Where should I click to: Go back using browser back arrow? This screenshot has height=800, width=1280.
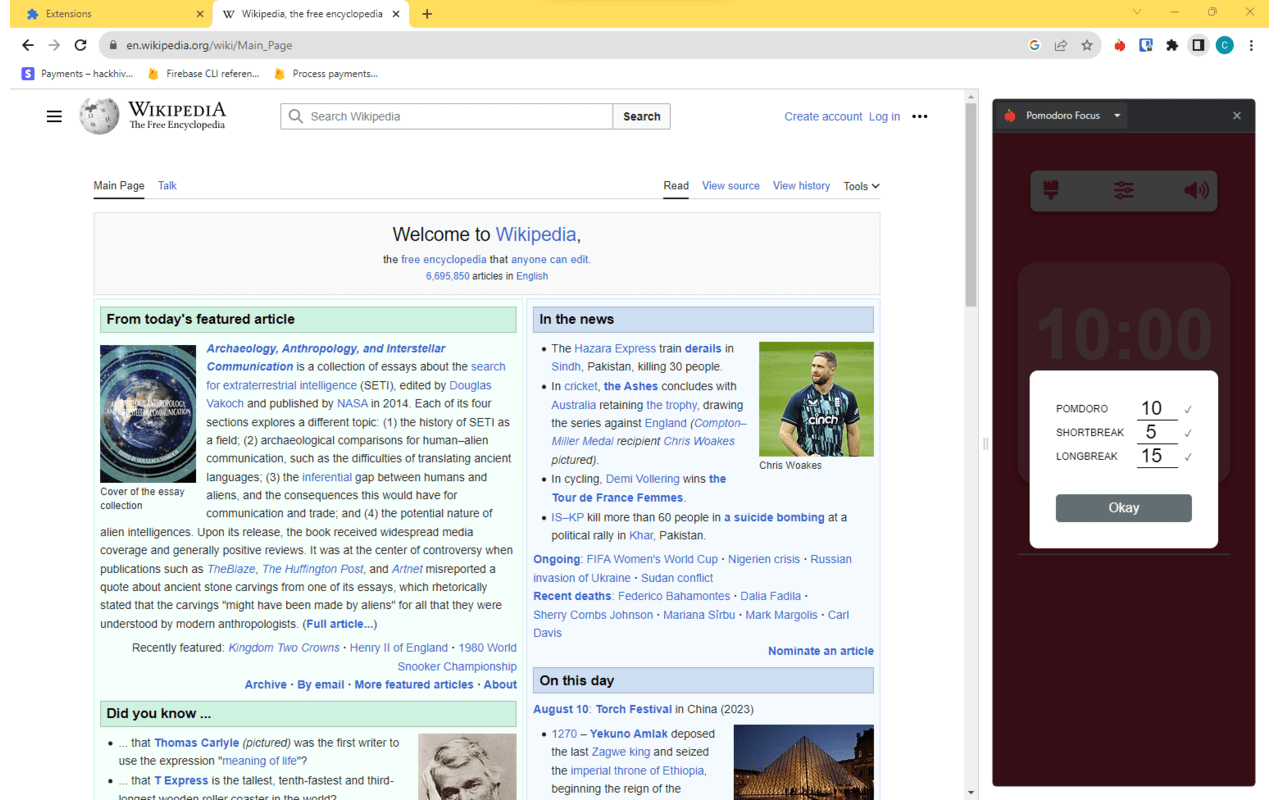[28, 45]
